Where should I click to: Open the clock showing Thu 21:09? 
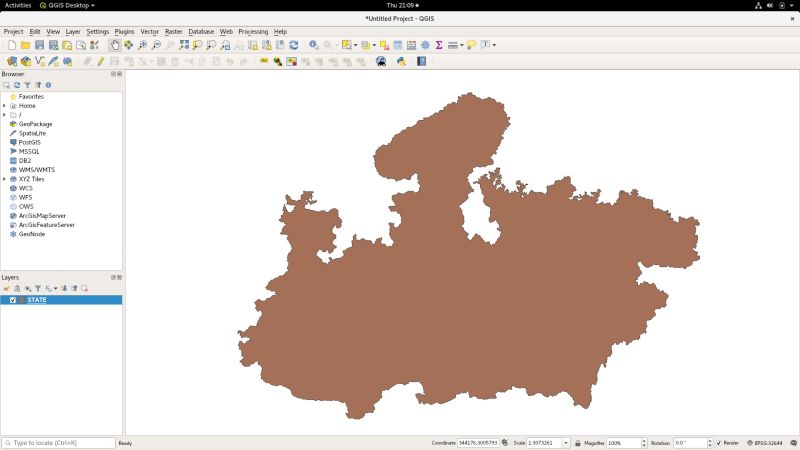pos(402,5)
